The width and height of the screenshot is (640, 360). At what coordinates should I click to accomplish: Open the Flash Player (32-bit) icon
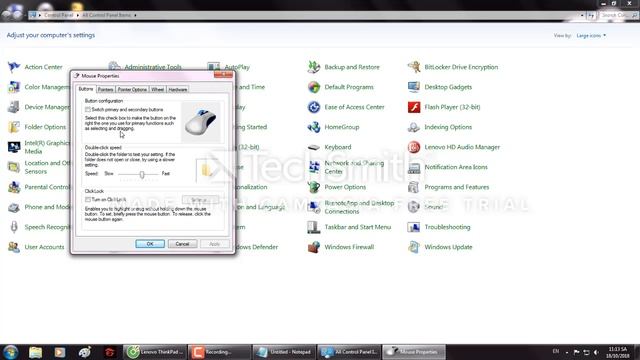point(414,107)
